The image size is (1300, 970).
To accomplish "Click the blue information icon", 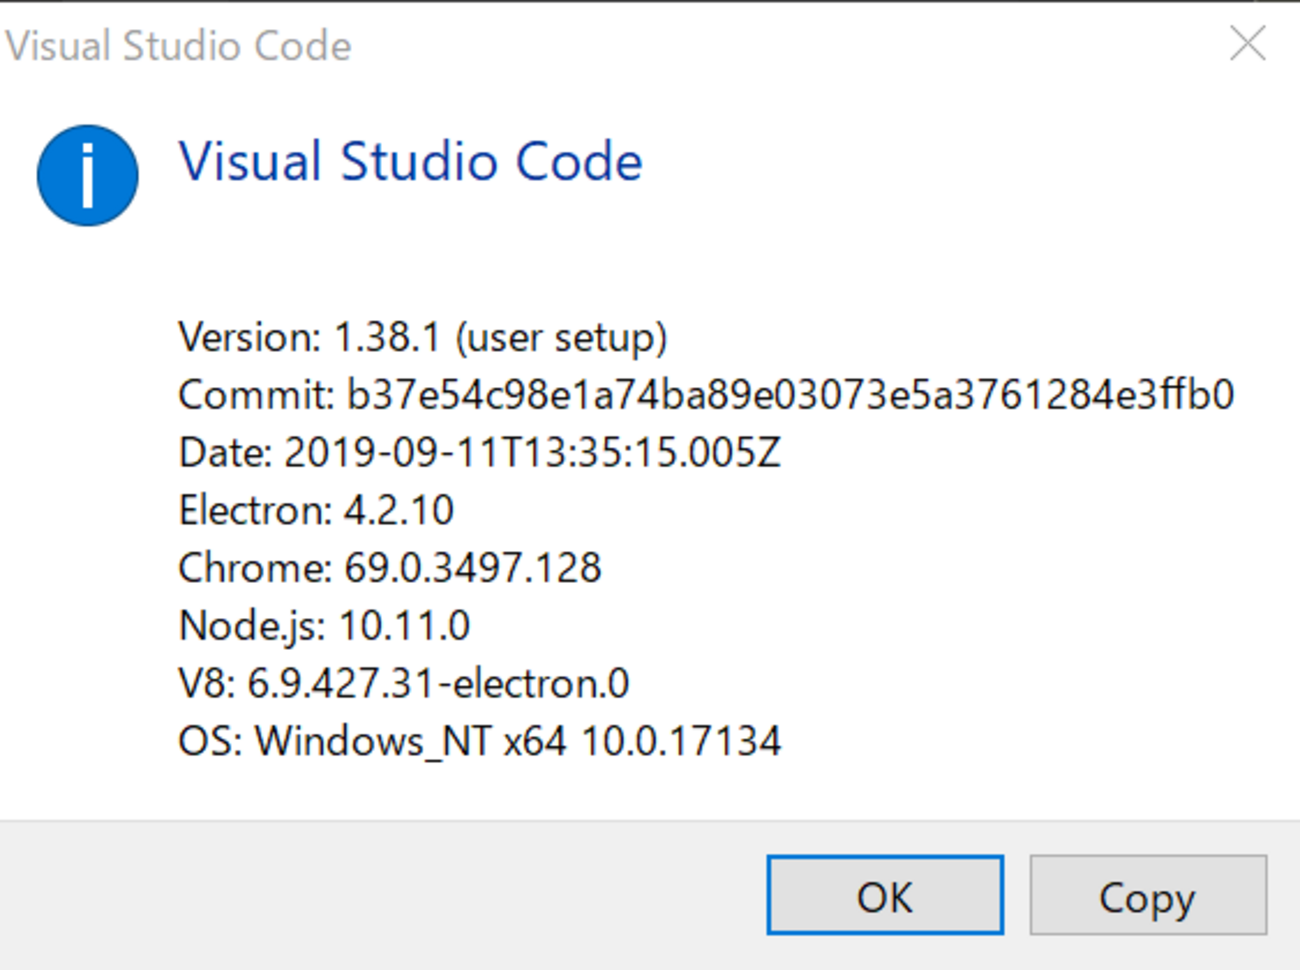I will [88, 175].
